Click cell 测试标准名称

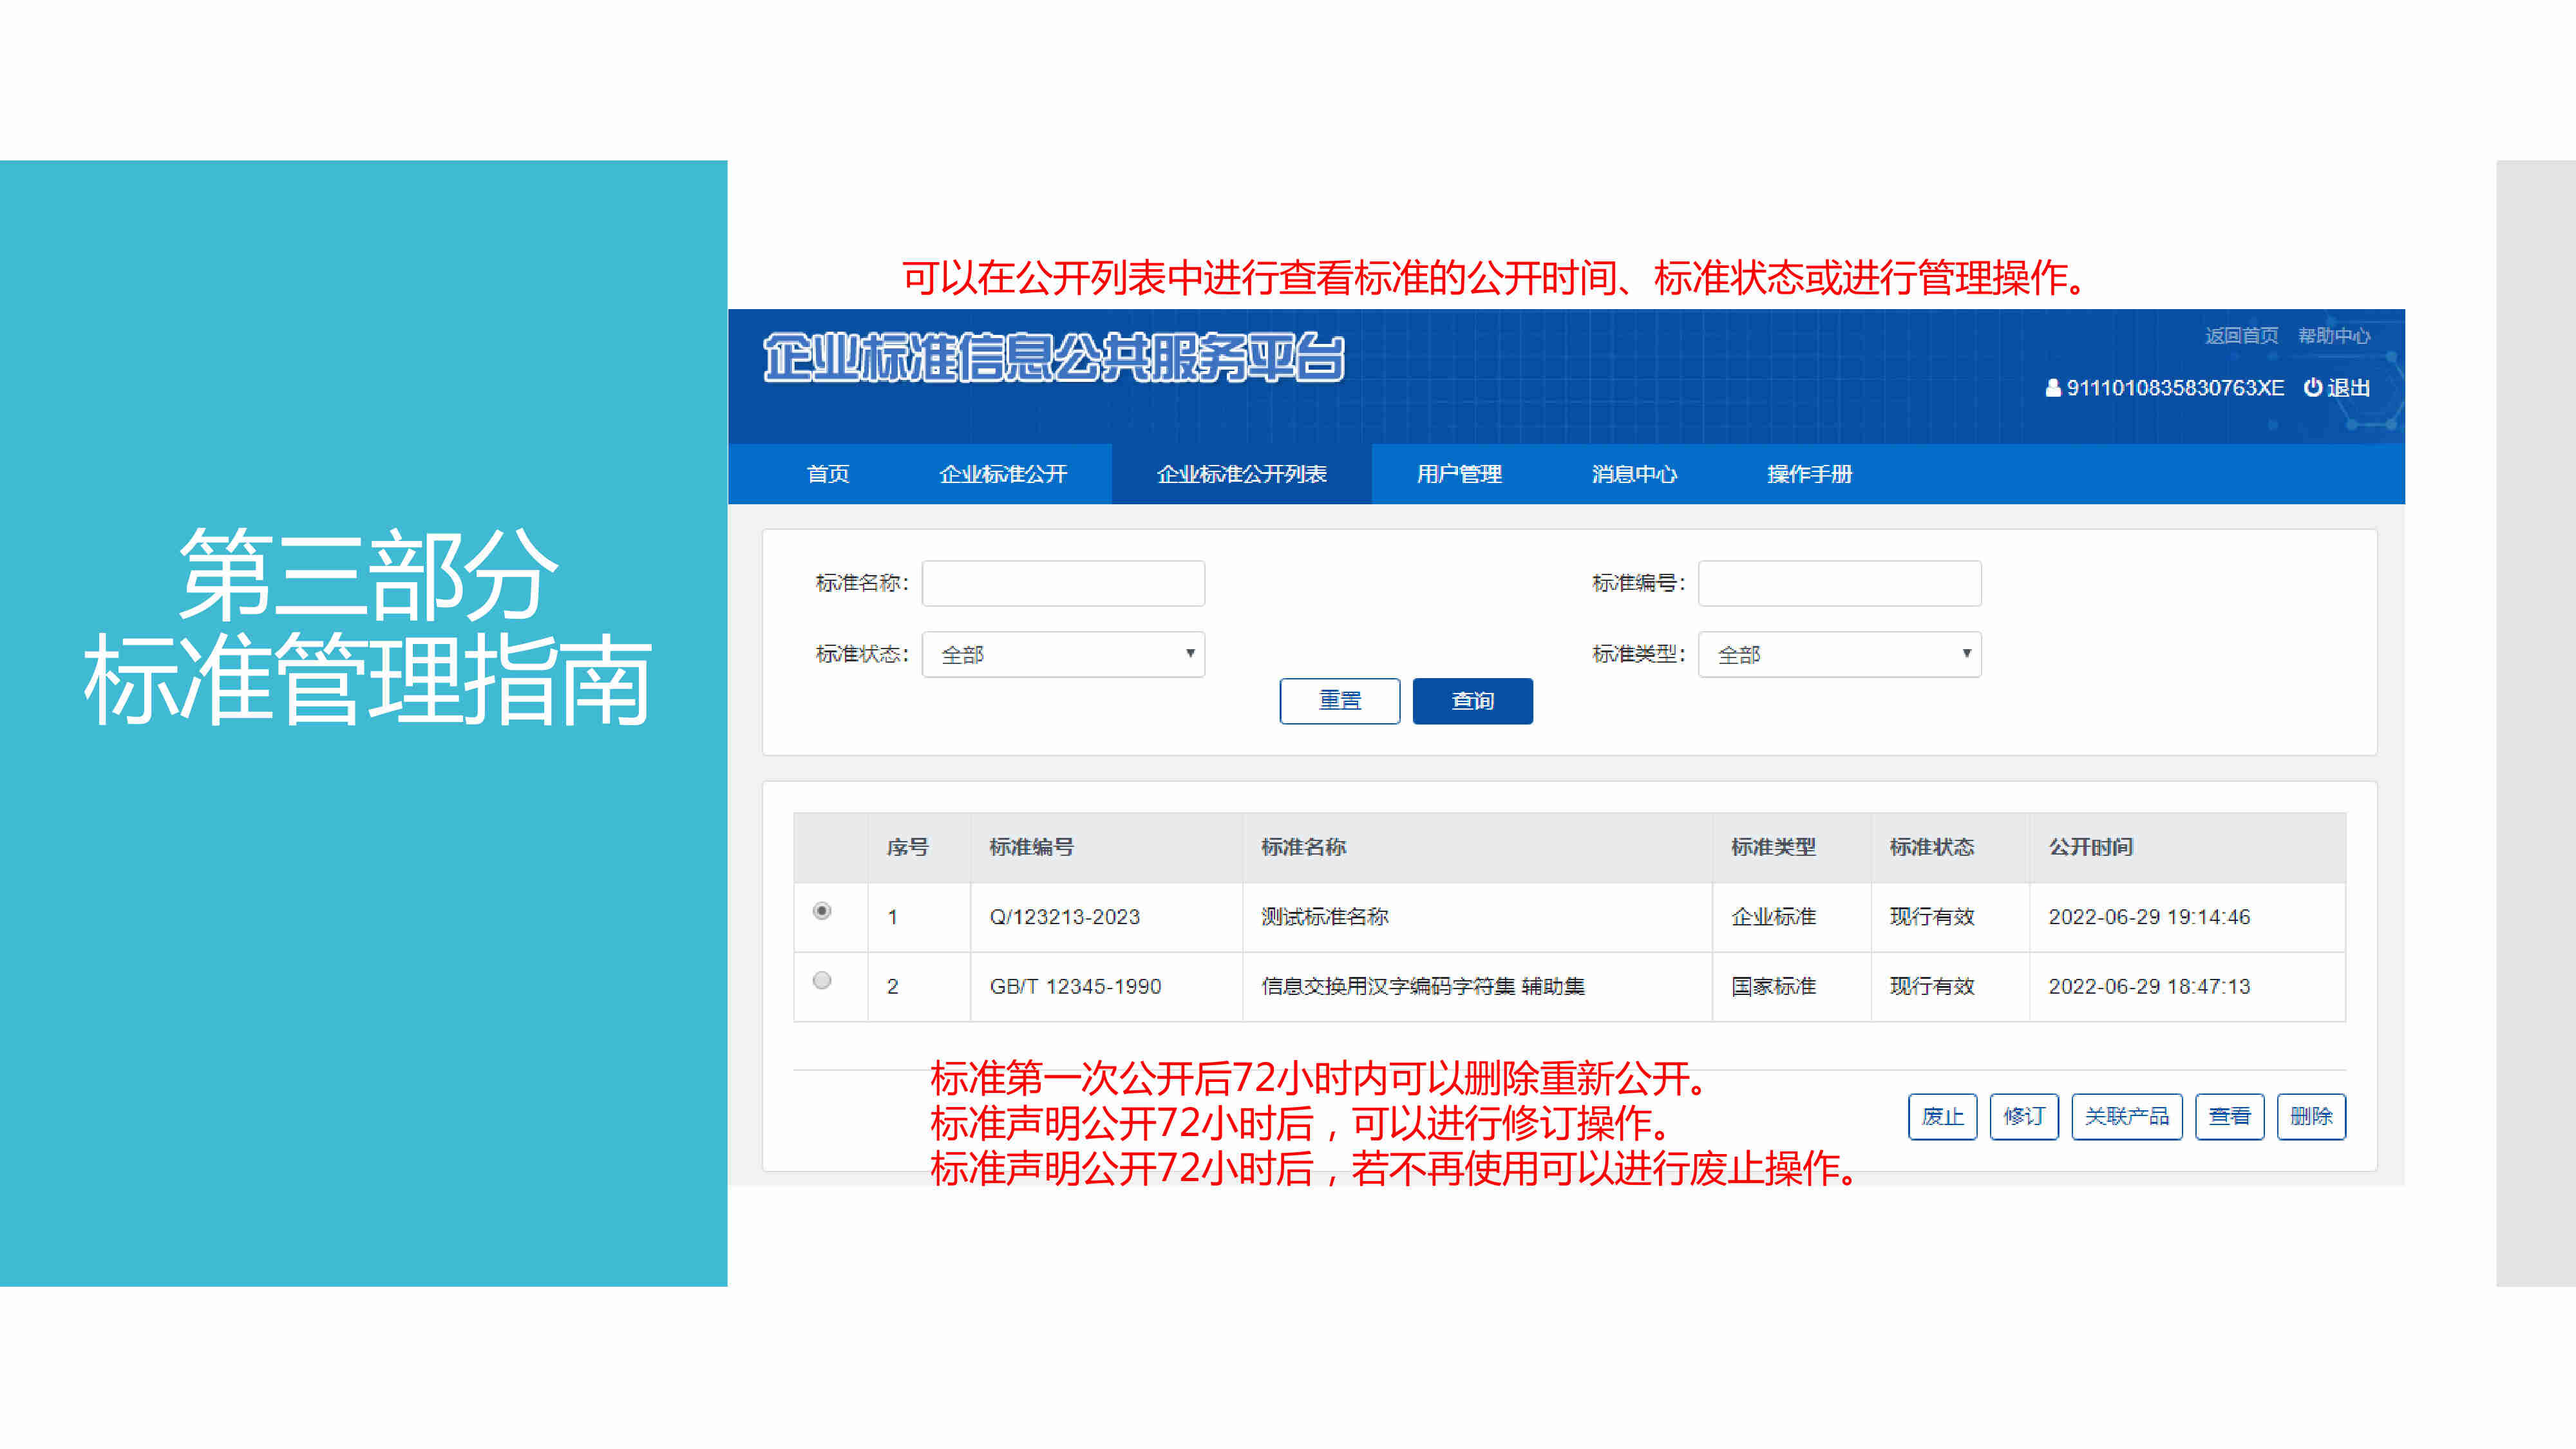(x=1324, y=917)
